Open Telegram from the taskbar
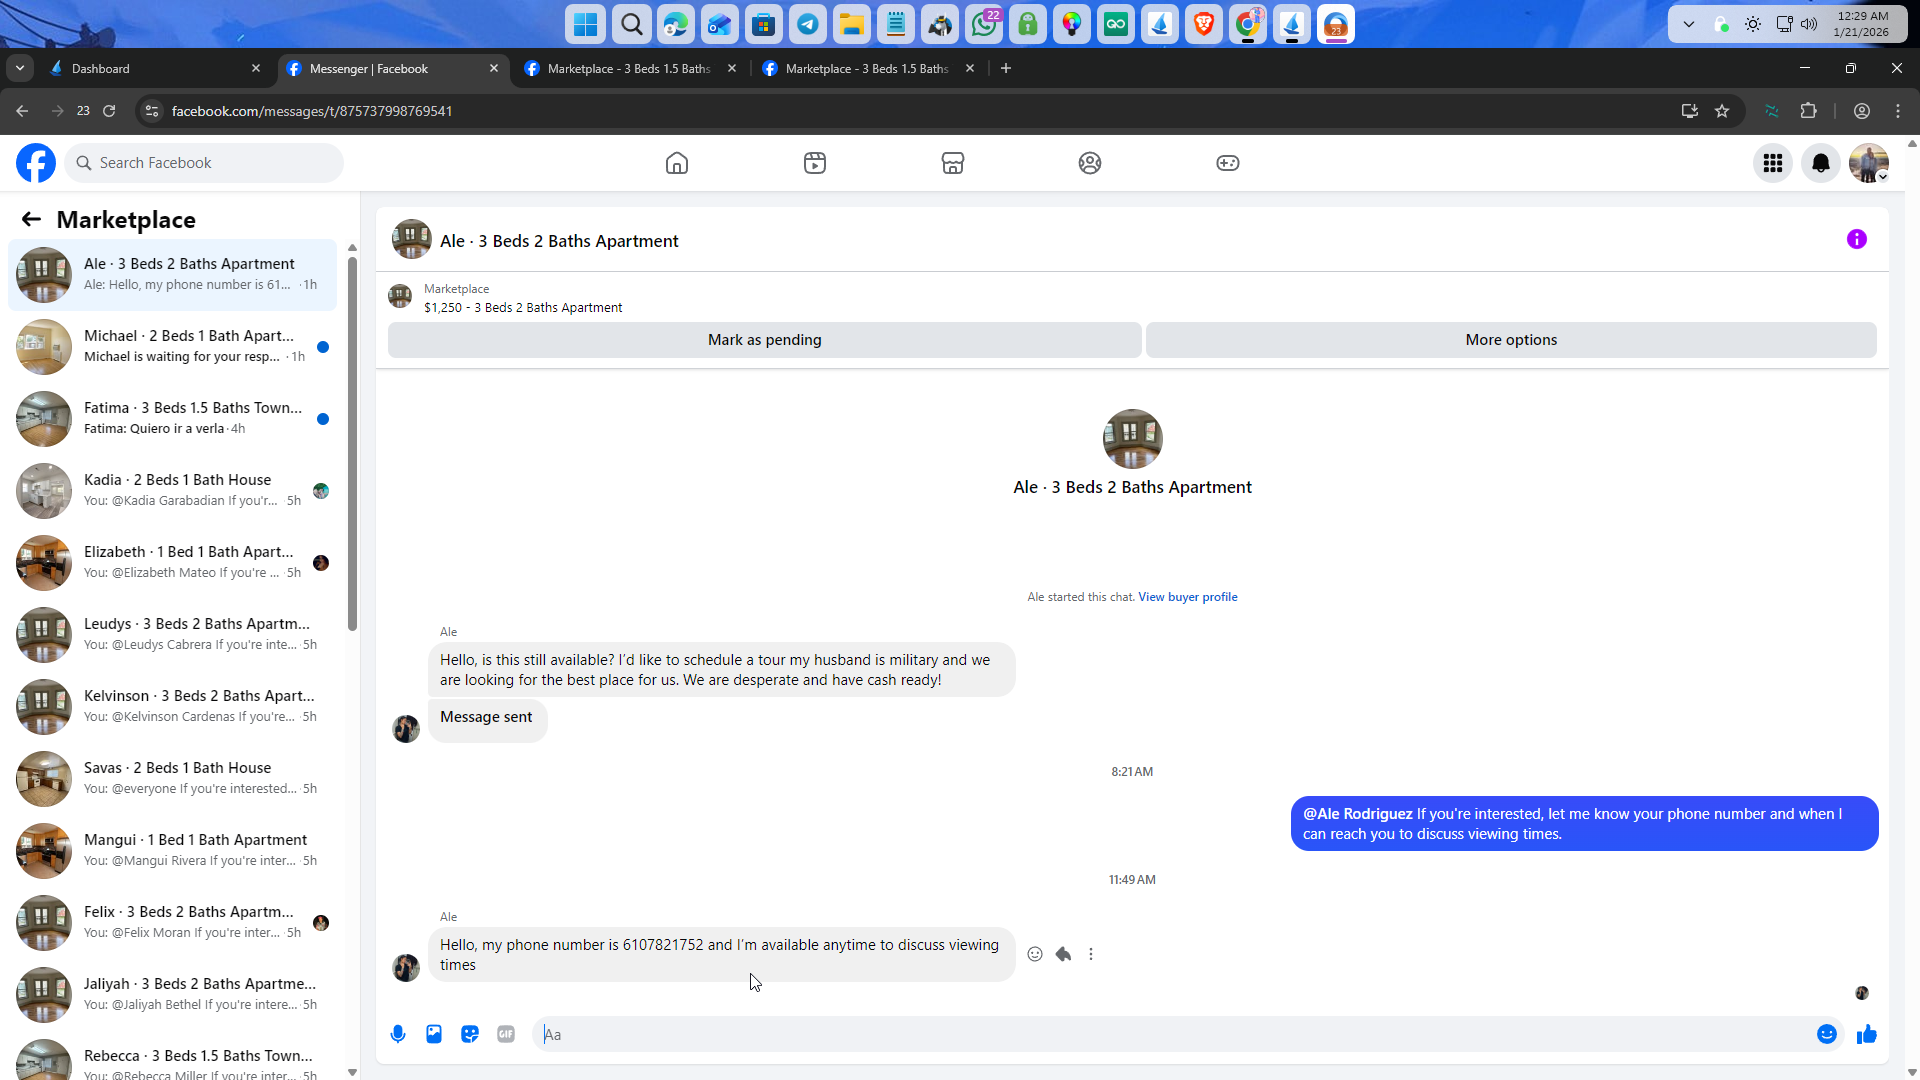This screenshot has height=1080, width=1920. (x=808, y=24)
